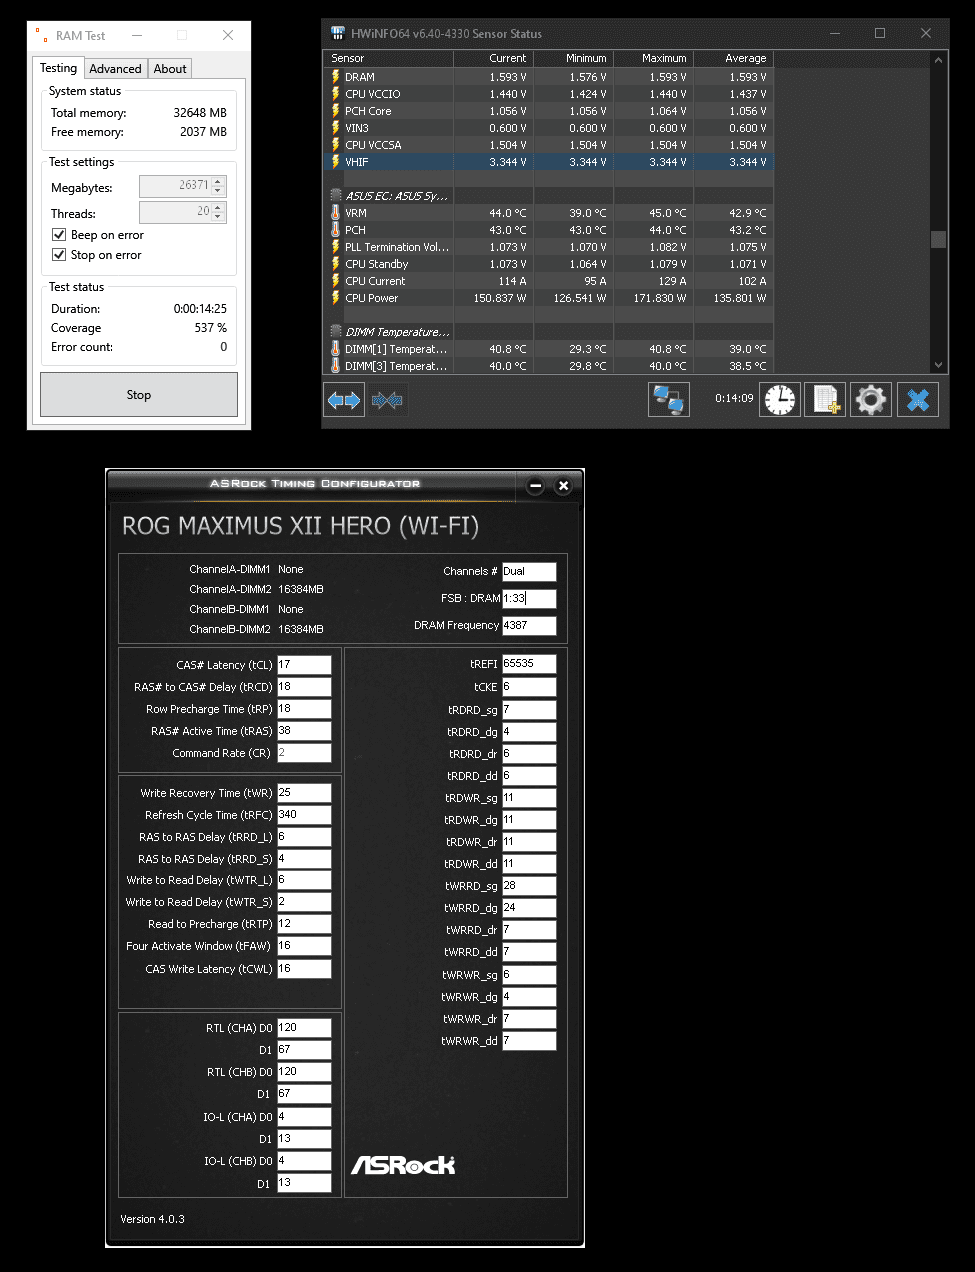
Task: Click the HWiNFO scrollbar up arrow
Action: coord(938,59)
